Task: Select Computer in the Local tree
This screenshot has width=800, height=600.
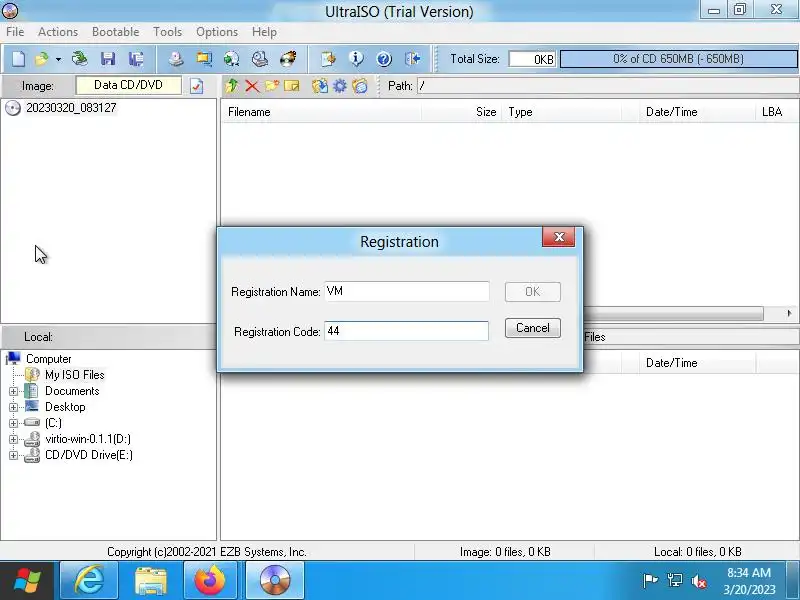Action: coord(48,359)
